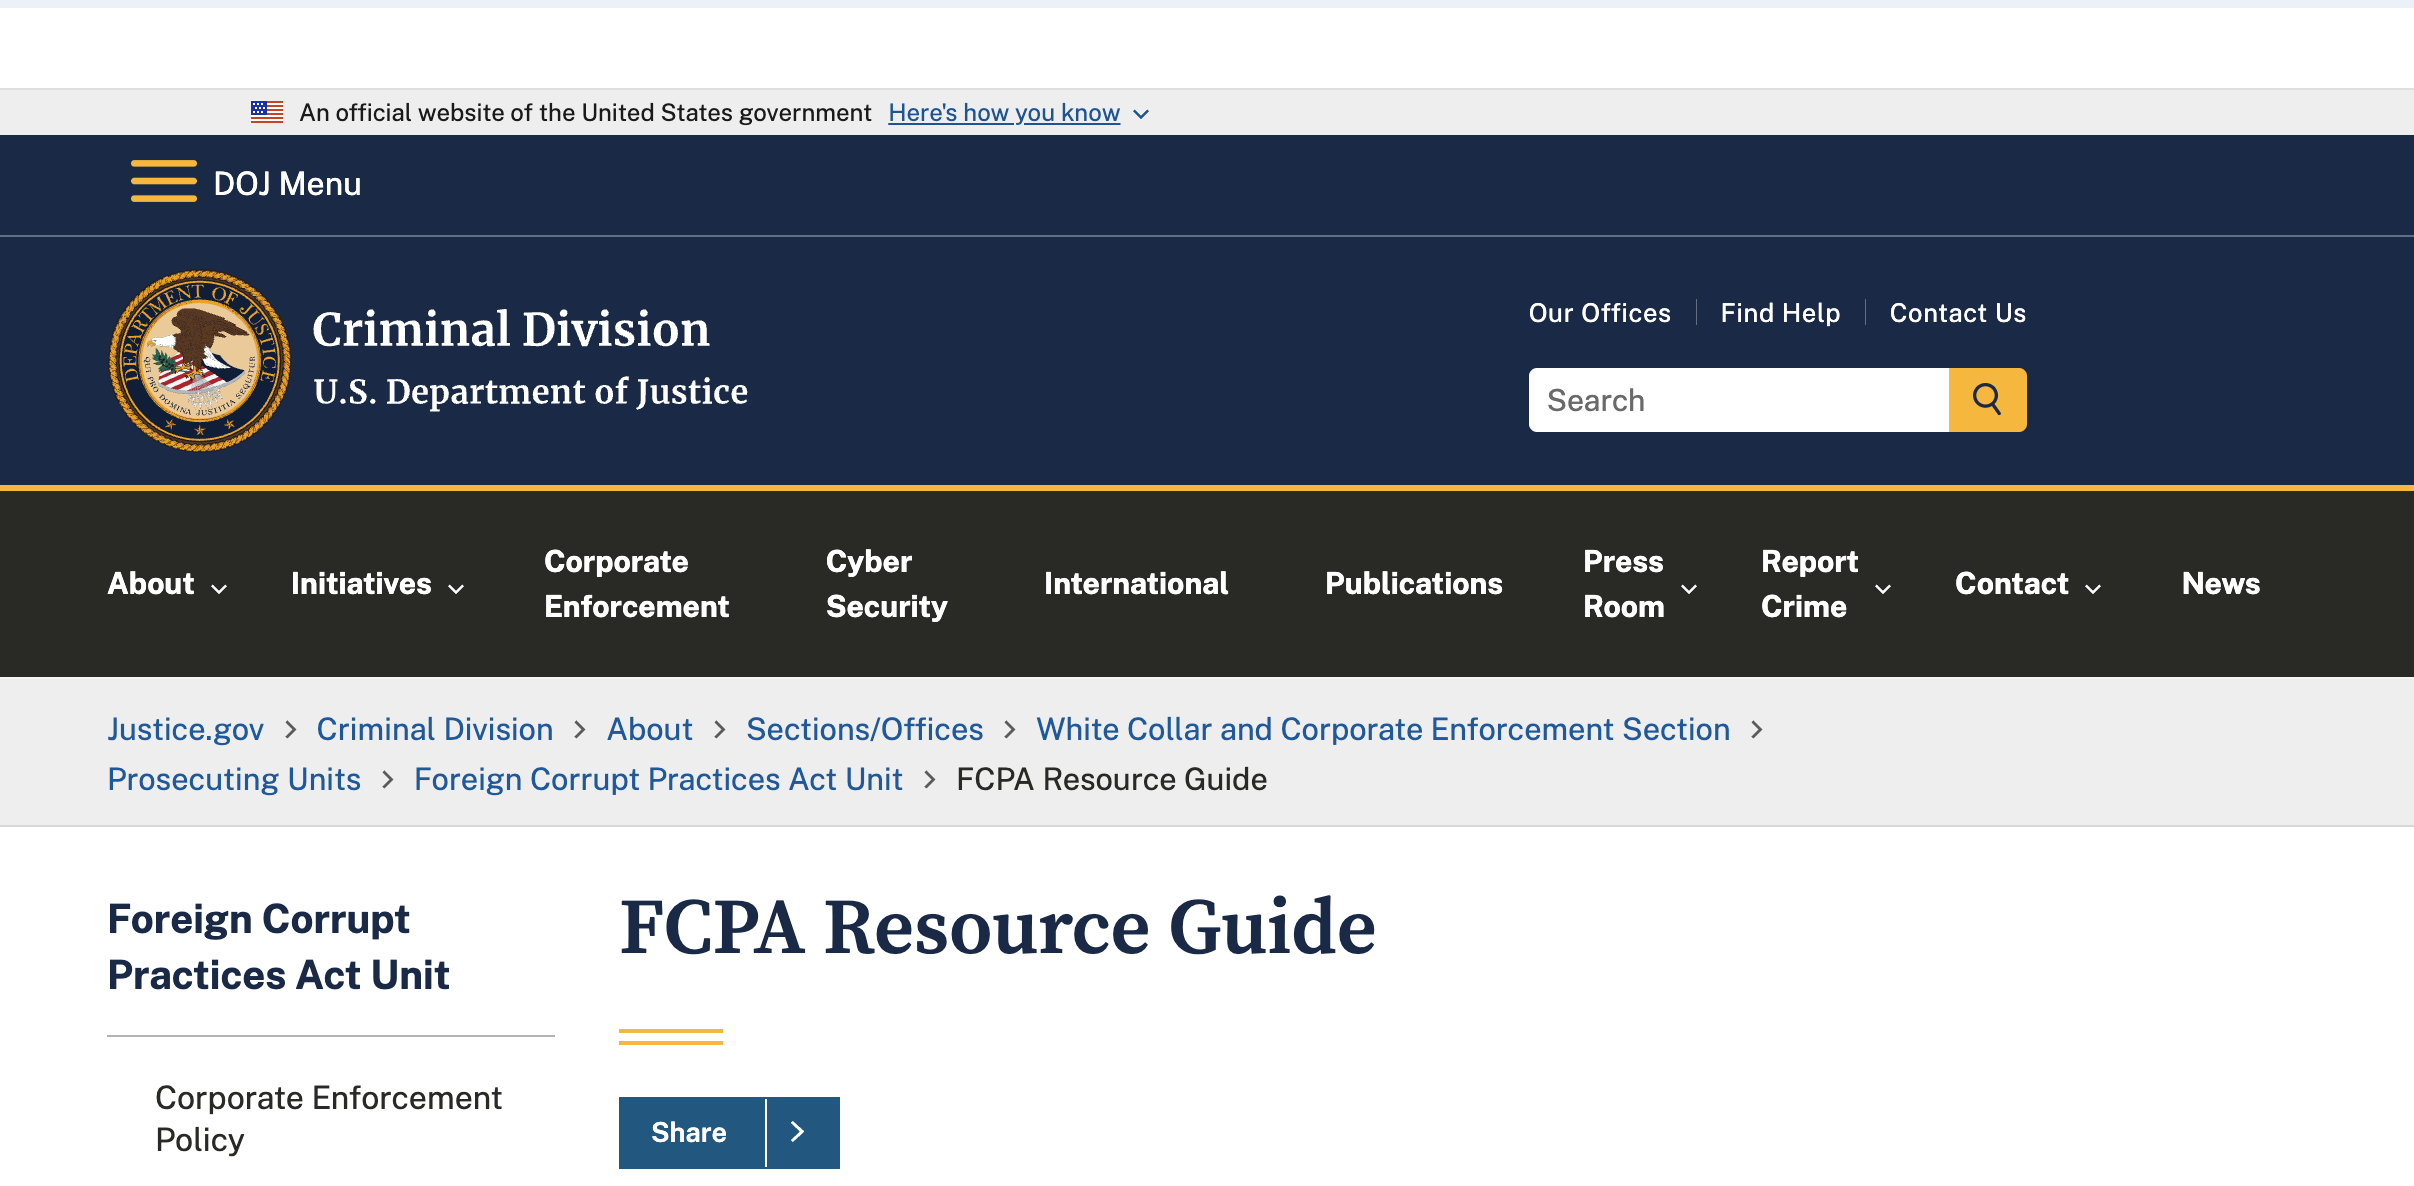Click the Our Offices link
Viewport: 2414px width, 1186px height.
(1600, 313)
